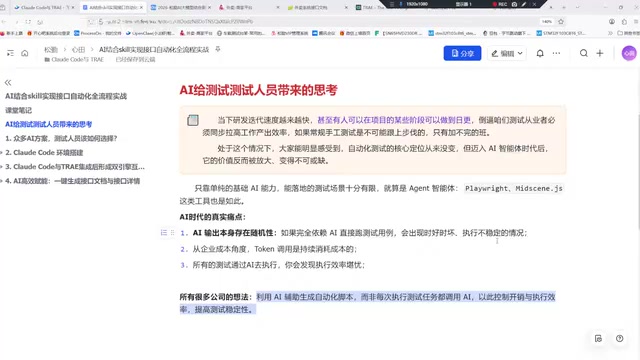Viewport: 640px width, 360px height.
Task: Click the search magnifier icon in header
Action: [584, 53]
